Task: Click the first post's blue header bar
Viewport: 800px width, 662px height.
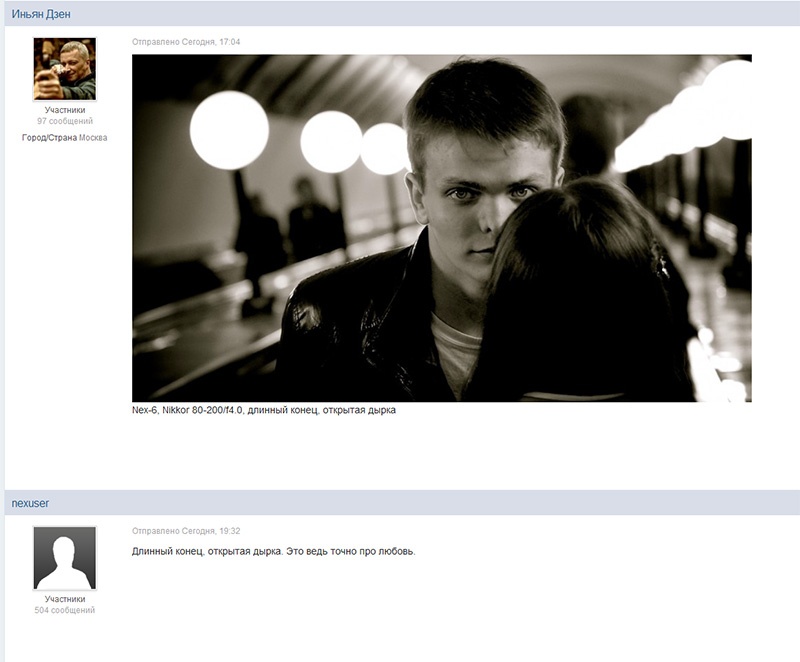Action: click(x=402, y=14)
